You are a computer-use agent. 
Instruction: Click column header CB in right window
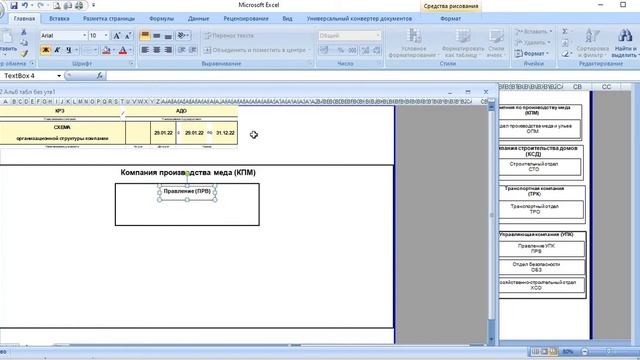[577, 87]
